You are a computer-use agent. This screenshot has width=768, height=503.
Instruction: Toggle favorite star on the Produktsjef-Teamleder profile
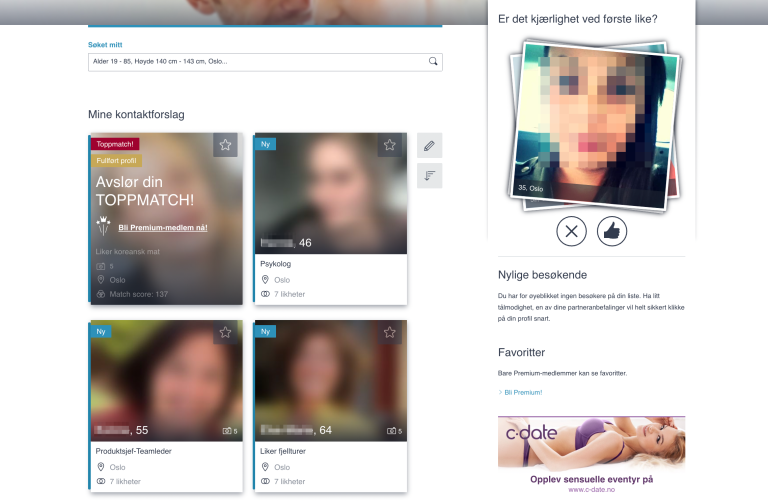click(225, 332)
